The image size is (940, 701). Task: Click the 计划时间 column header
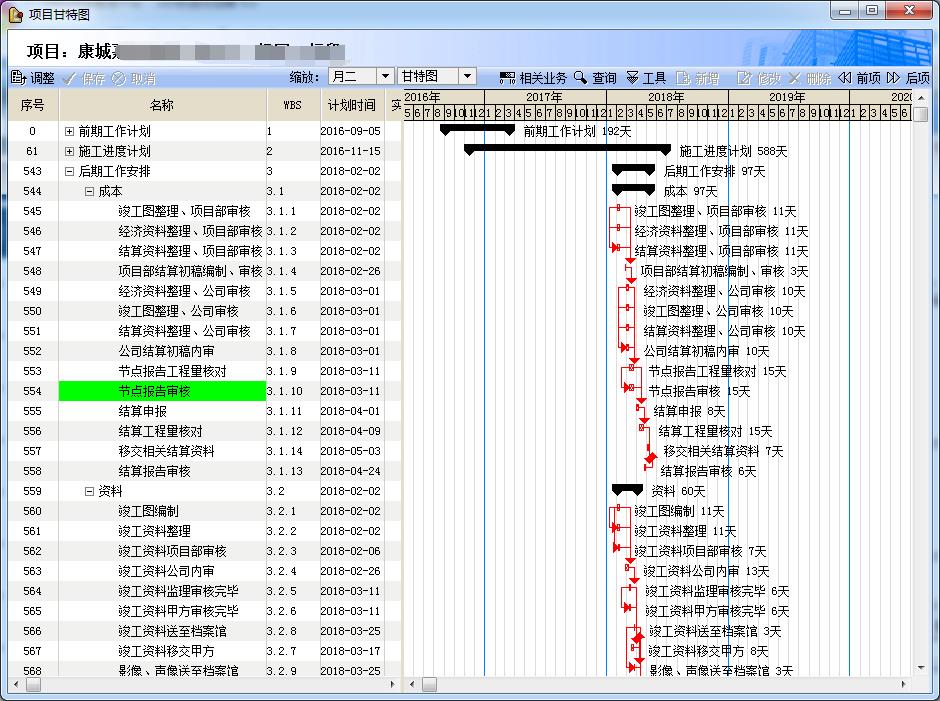(351, 105)
